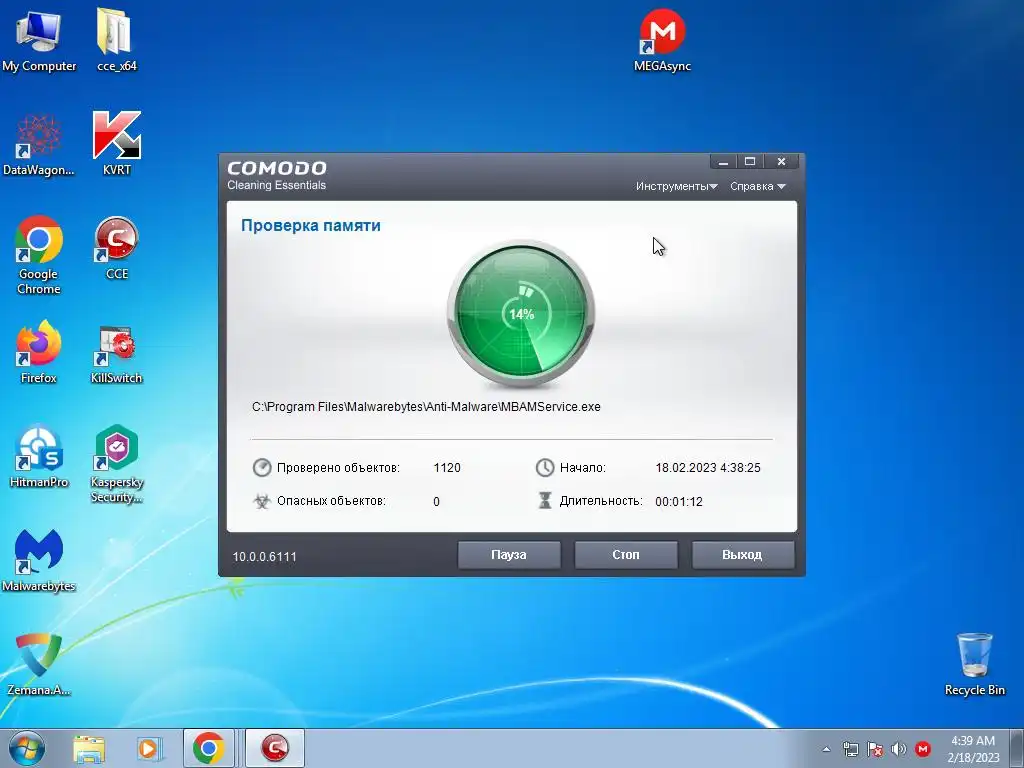Click the gauge icon by Проверено объектов
Viewport: 1024px width, 768px height.
(262, 467)
